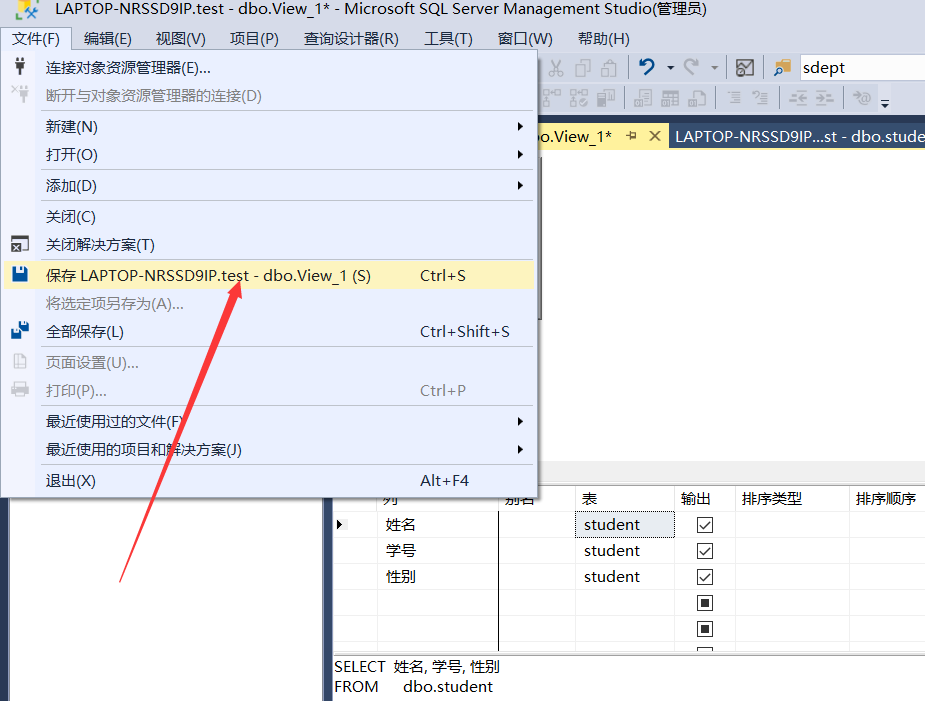
Task: Select the 学号 column cell
Action: pyautogui.click(x=438, y=551)
